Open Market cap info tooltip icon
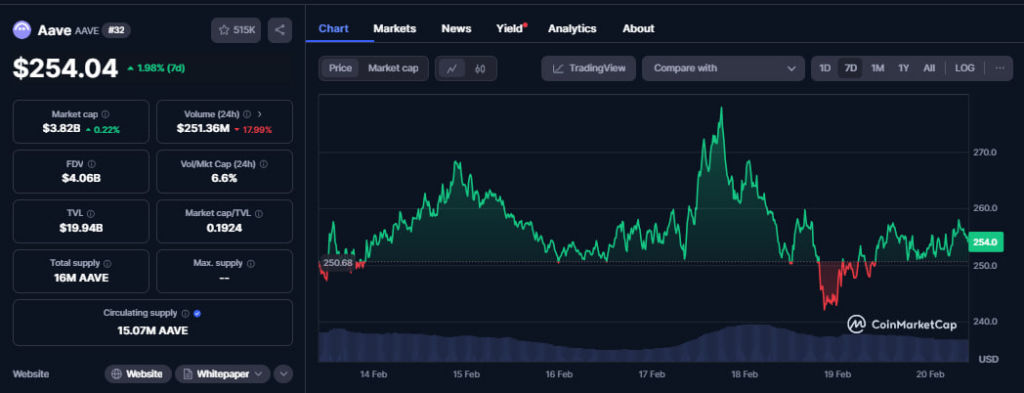Screen dimensions: 1024x393 (106, 114)
